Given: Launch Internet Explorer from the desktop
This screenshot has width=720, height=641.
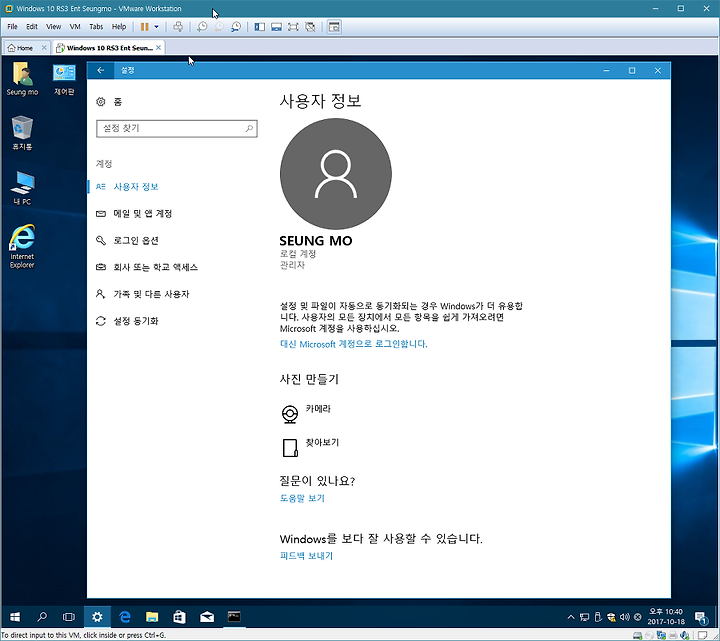Looking at the screenshot, I should [22, 247].
